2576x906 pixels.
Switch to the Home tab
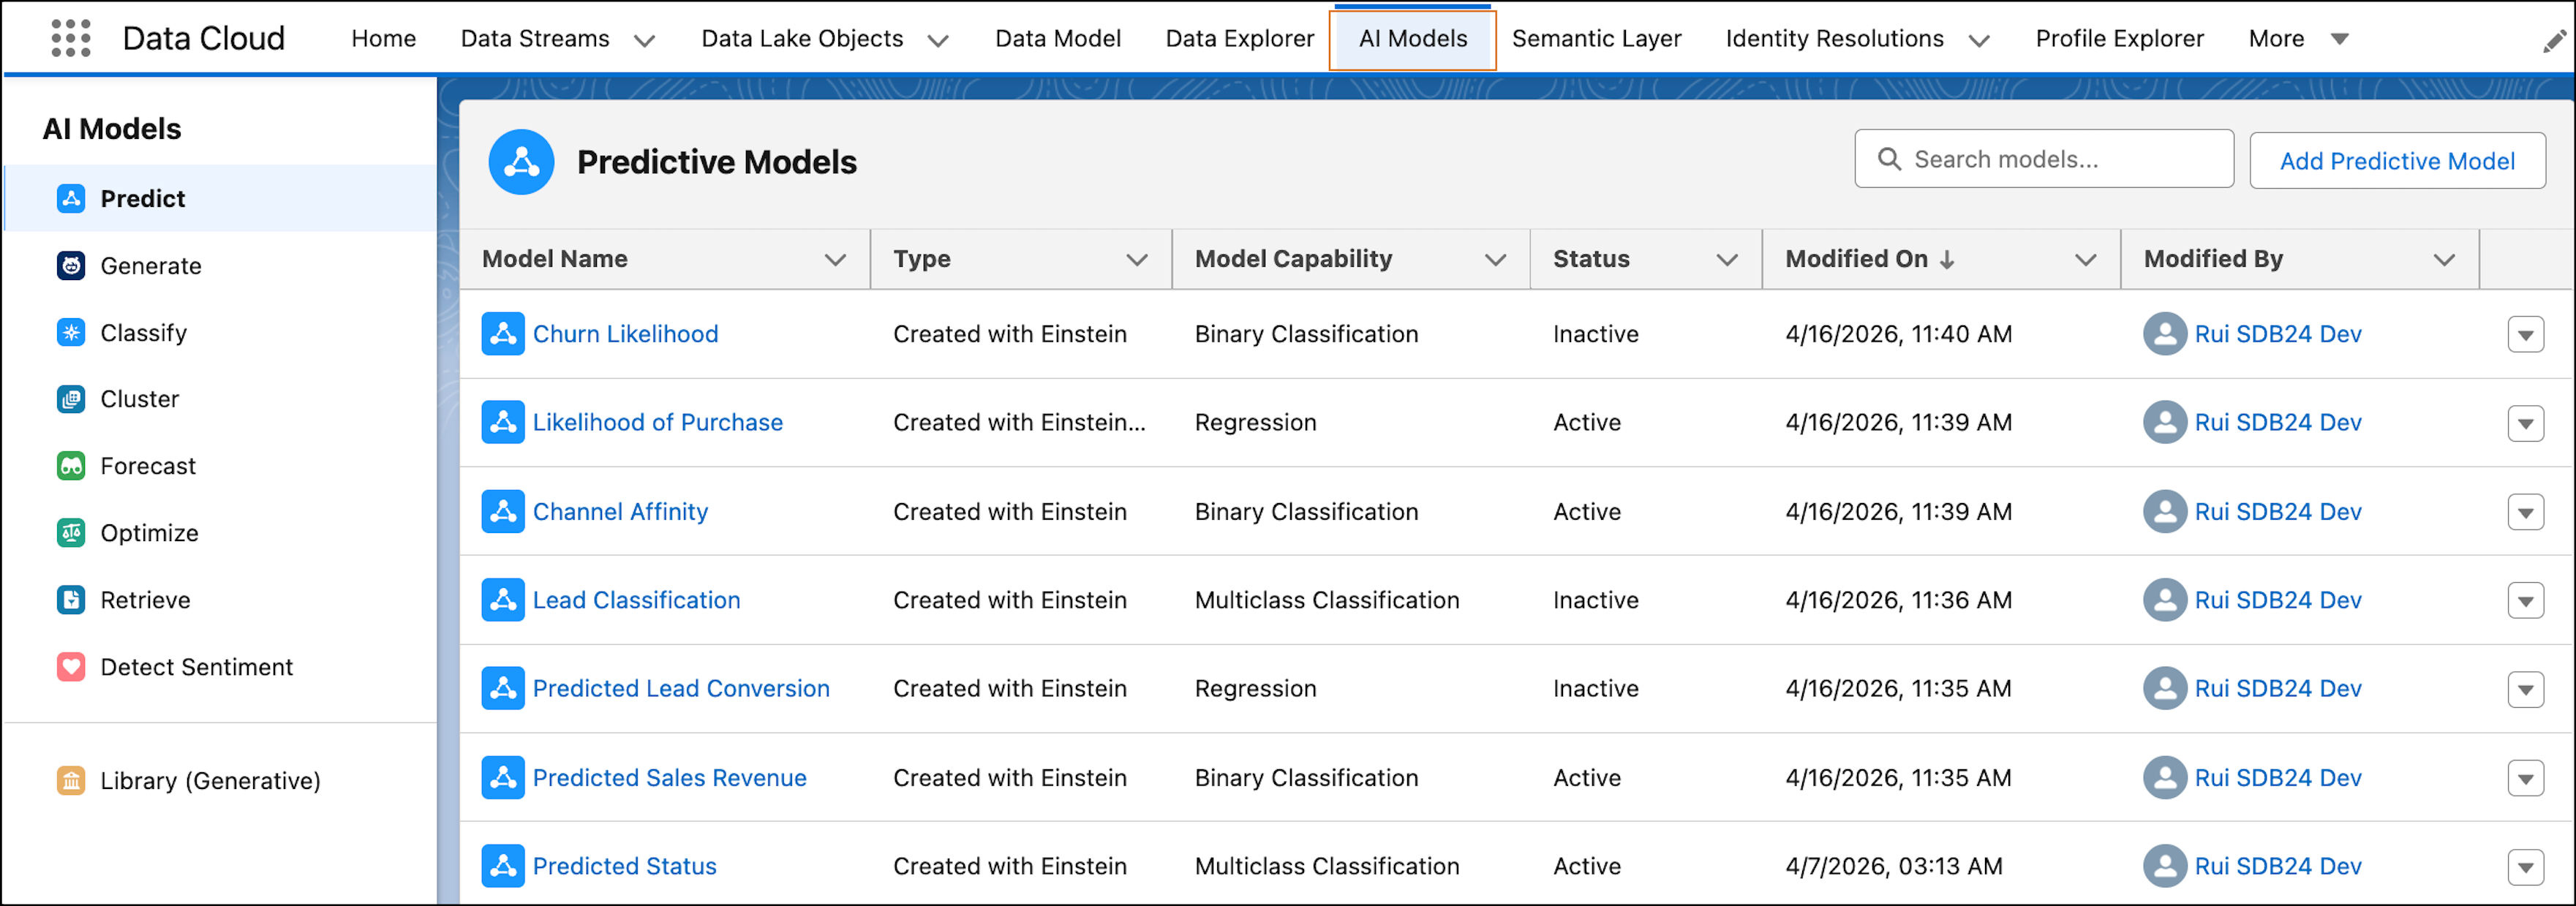(x=384, y=38)
